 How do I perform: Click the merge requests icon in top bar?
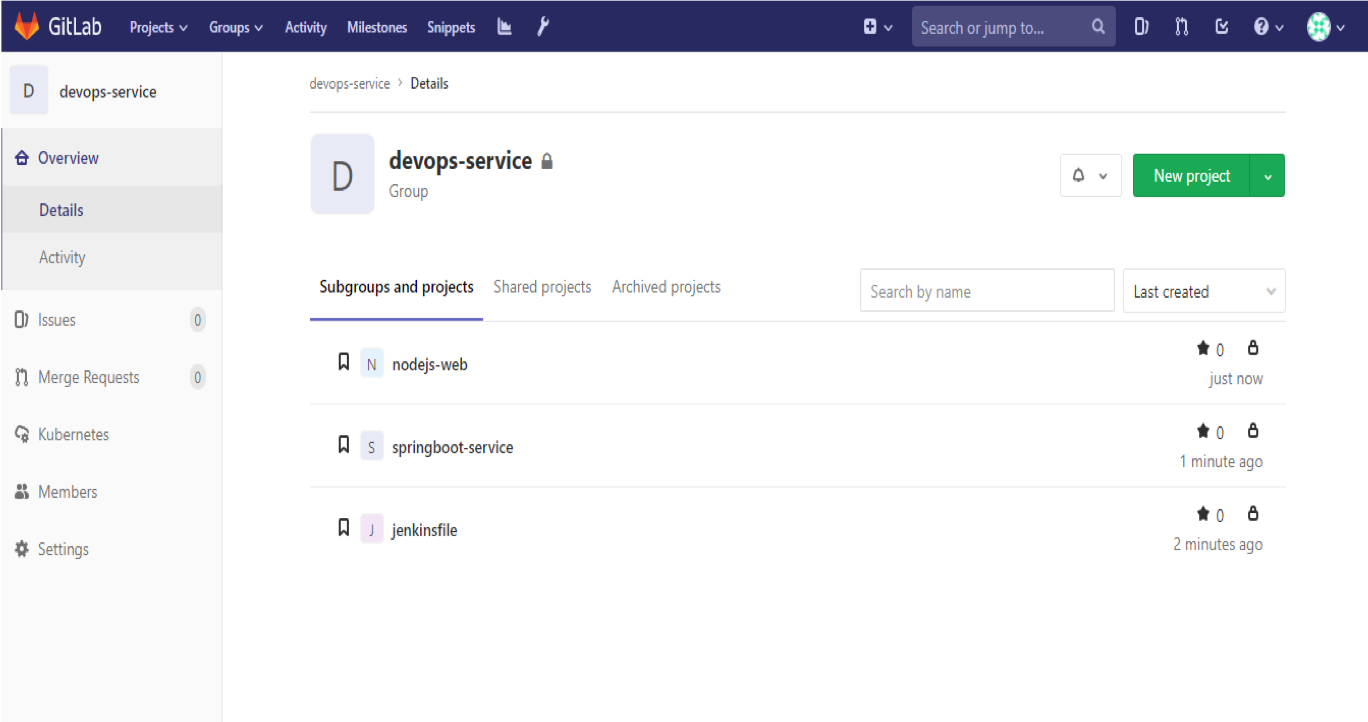pyautogui.click(x=1181, y=26)
